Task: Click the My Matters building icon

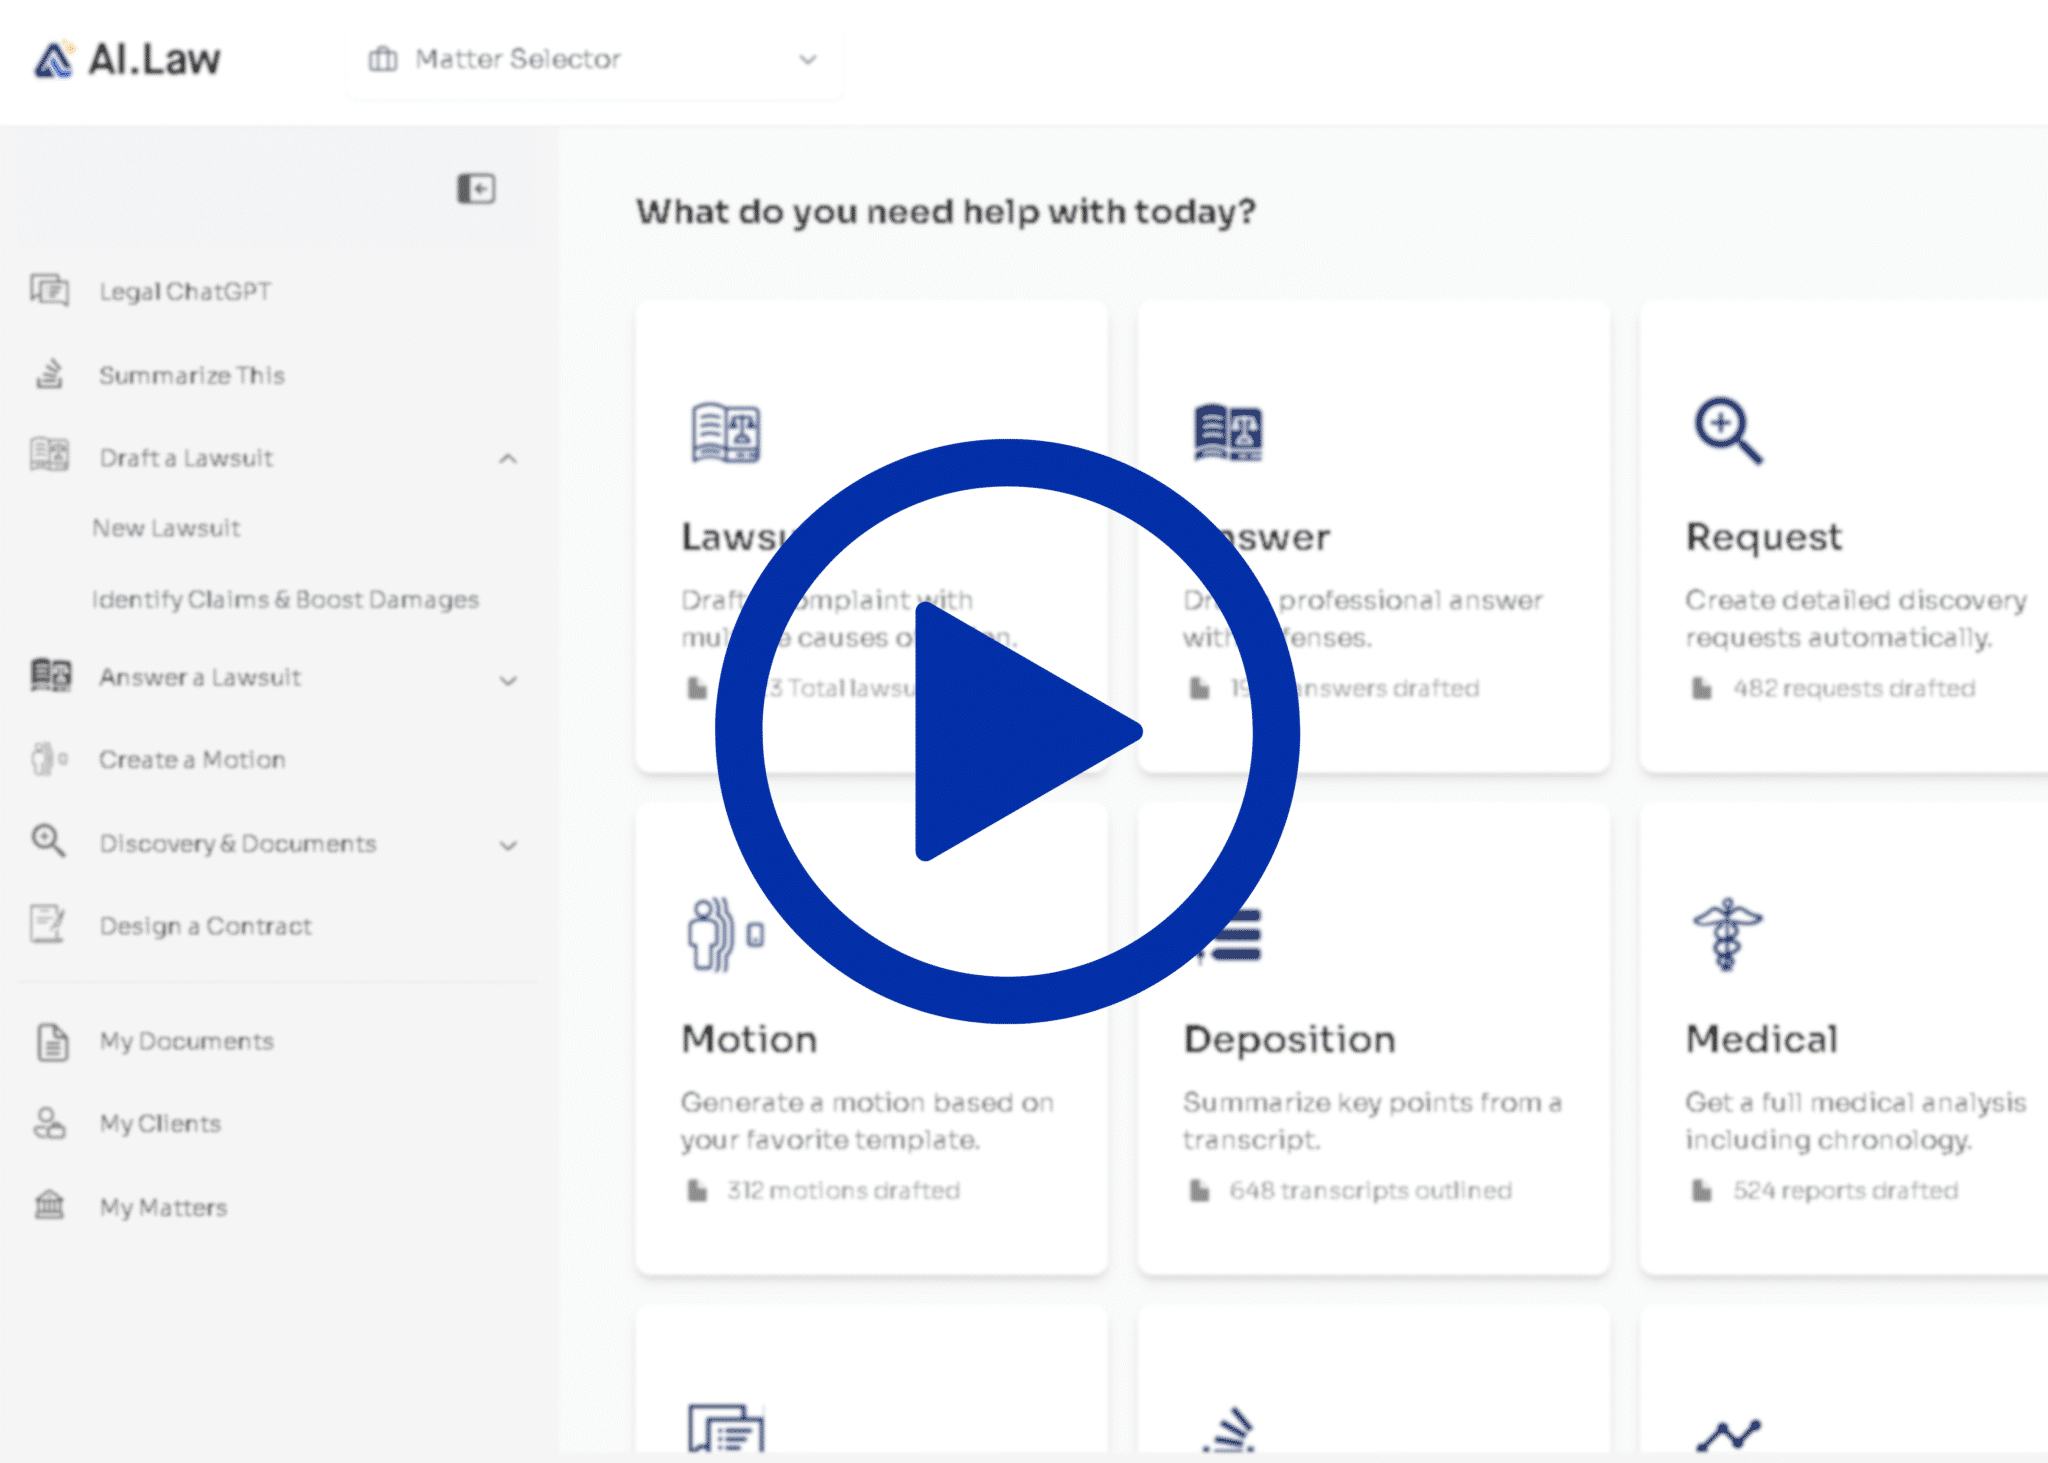Action: [47, 1206]
